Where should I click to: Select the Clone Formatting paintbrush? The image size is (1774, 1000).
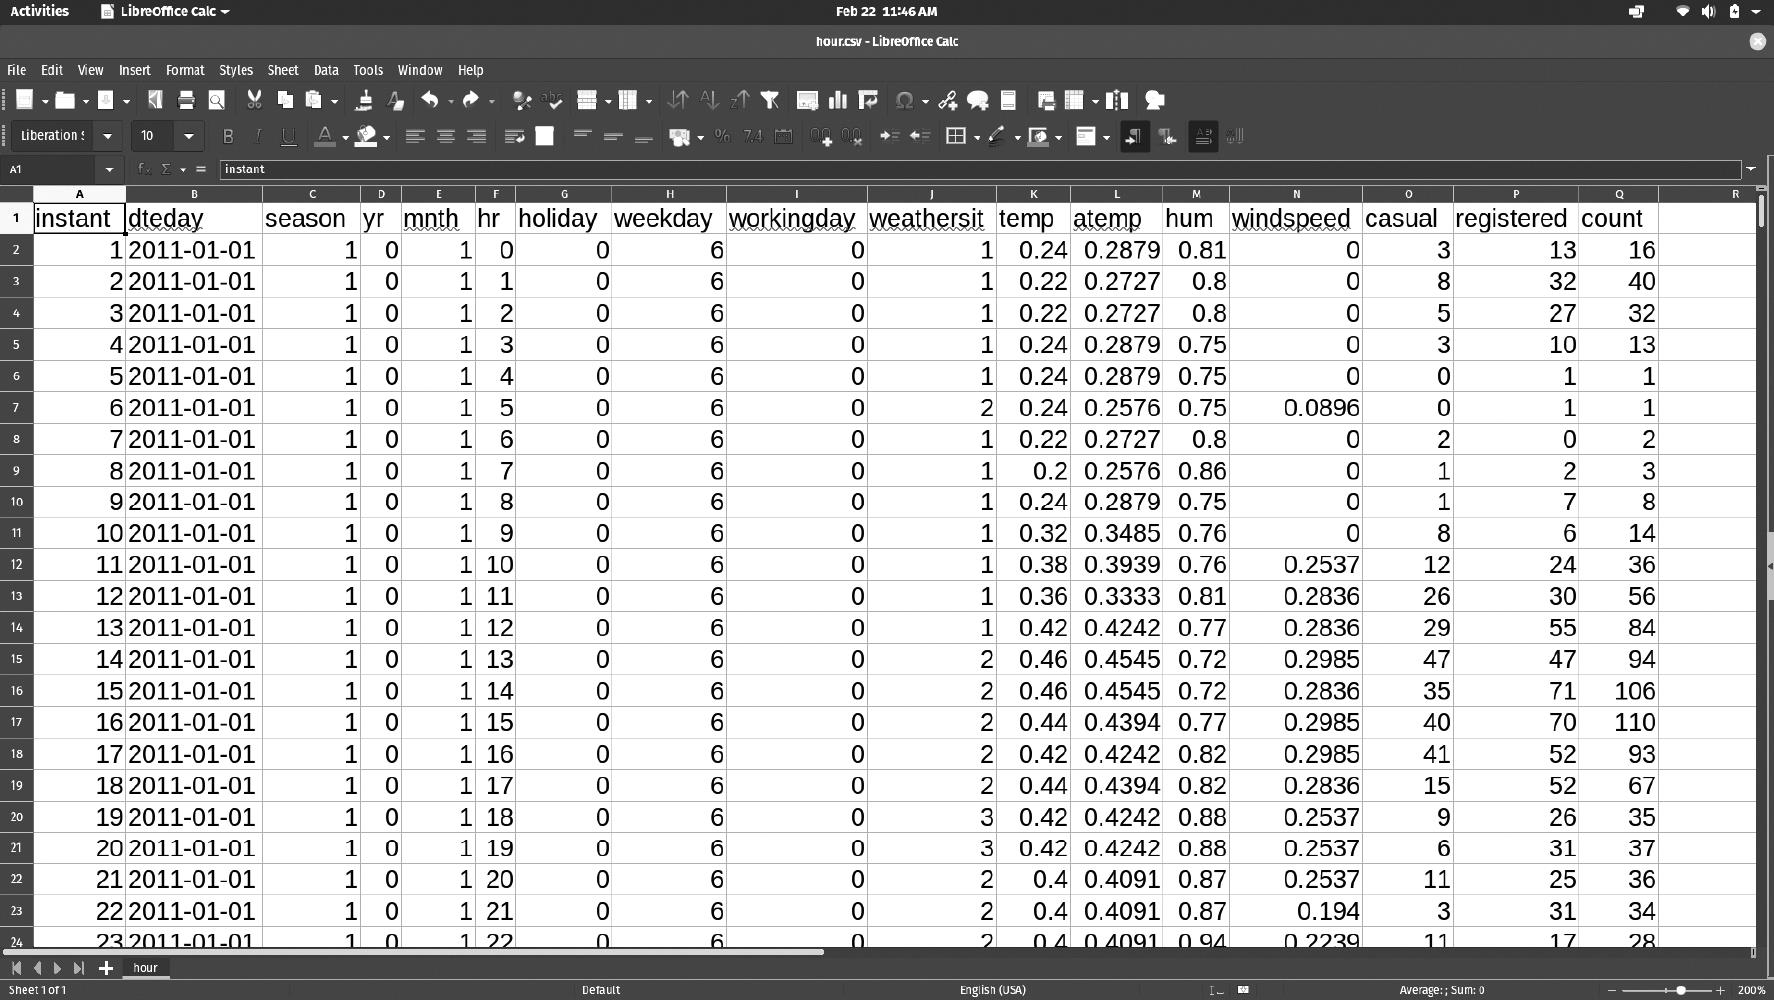pos(364,100)
